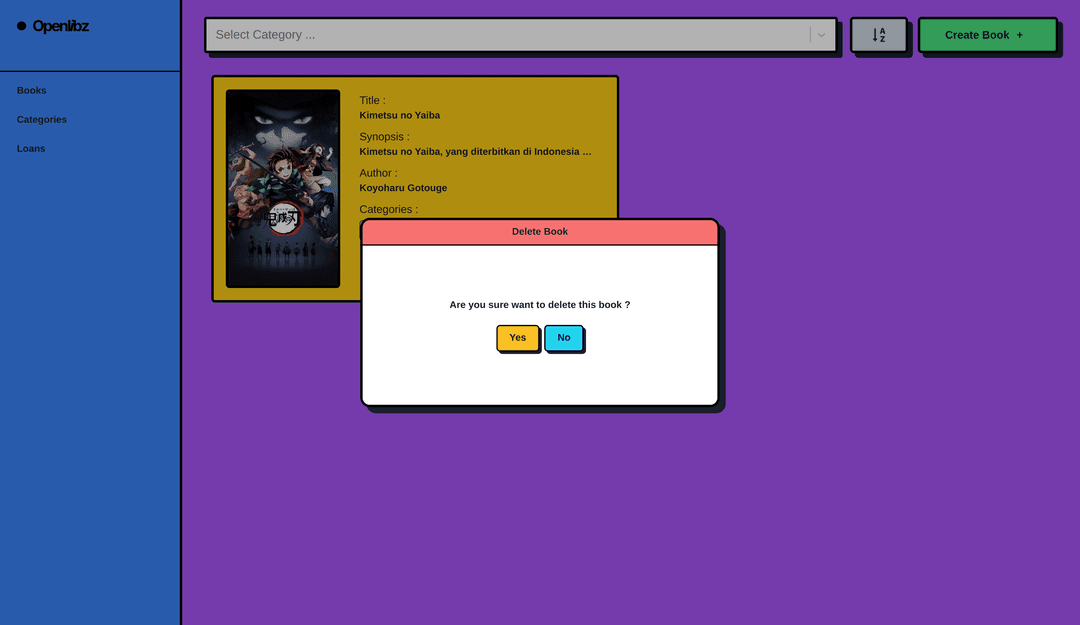Click the Openlibz brand name
This screenshot has width=1080, height=625.
click(61, 26)
